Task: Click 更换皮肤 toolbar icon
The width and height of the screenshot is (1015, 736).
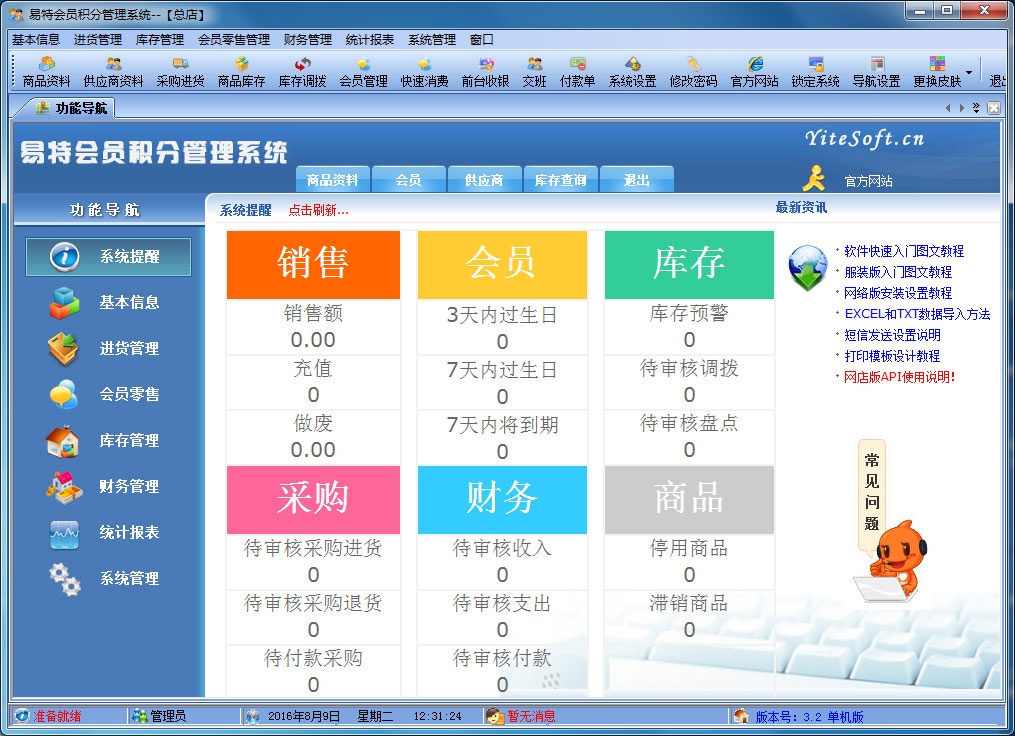Action: pos(937,72)
